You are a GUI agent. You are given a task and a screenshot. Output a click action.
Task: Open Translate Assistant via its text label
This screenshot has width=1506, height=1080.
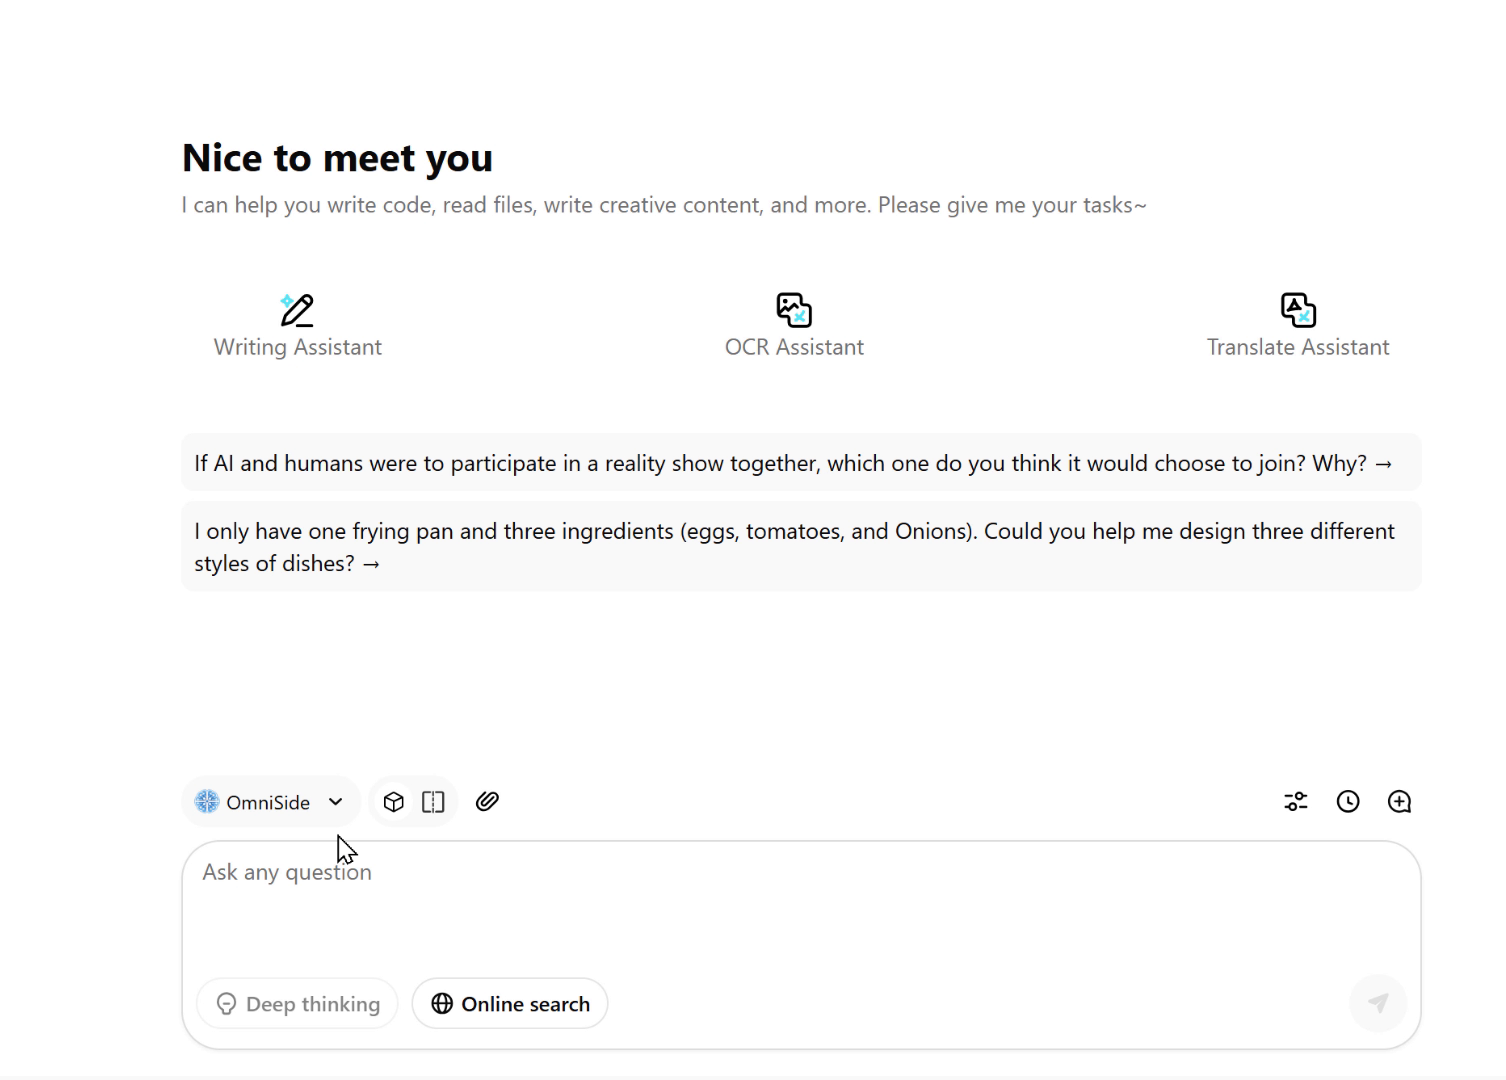tap(1298, 347)
